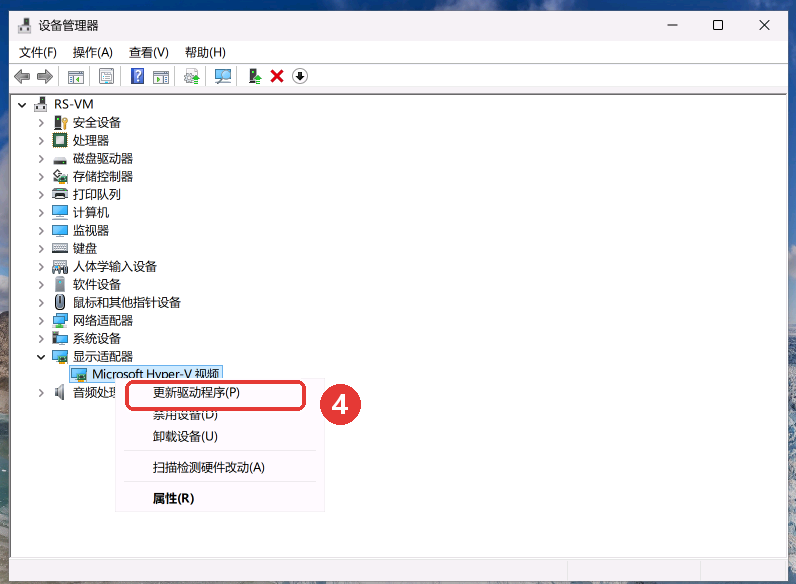Select the 系统设备 tree label
796x584 pixels.
coord(97,339)
